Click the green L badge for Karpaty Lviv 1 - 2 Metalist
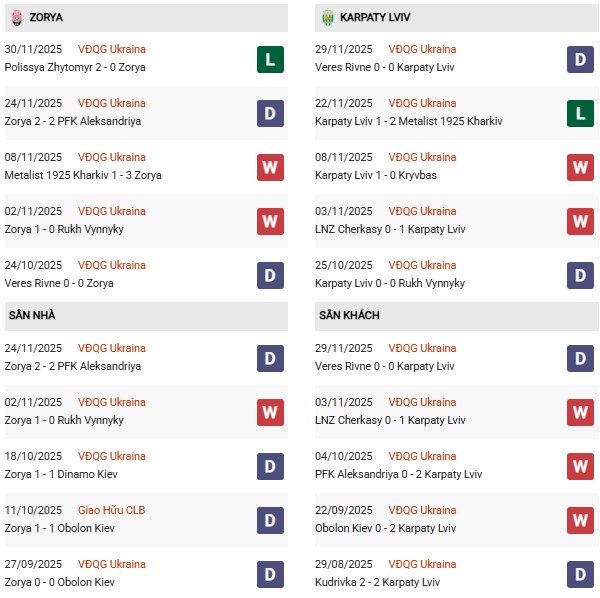 pyautogui.click(x=581, y=113)
